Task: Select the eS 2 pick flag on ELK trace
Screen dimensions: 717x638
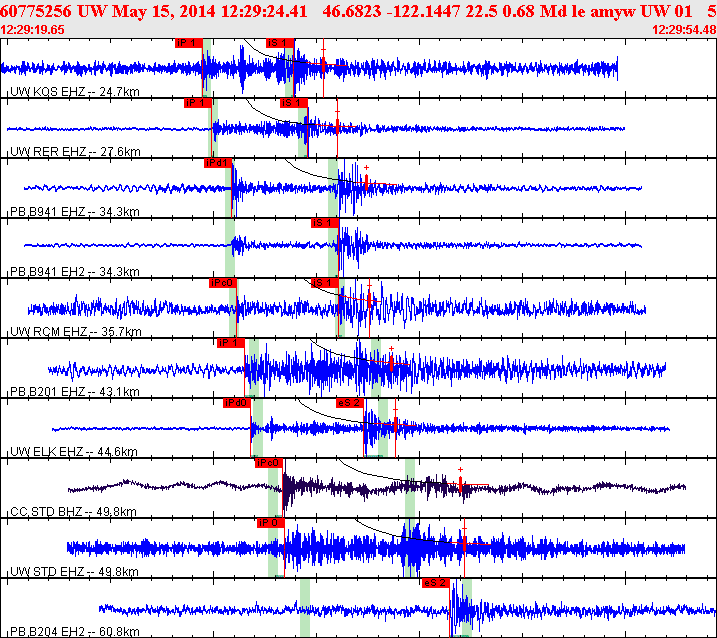Action: click(x=350, y=403)
